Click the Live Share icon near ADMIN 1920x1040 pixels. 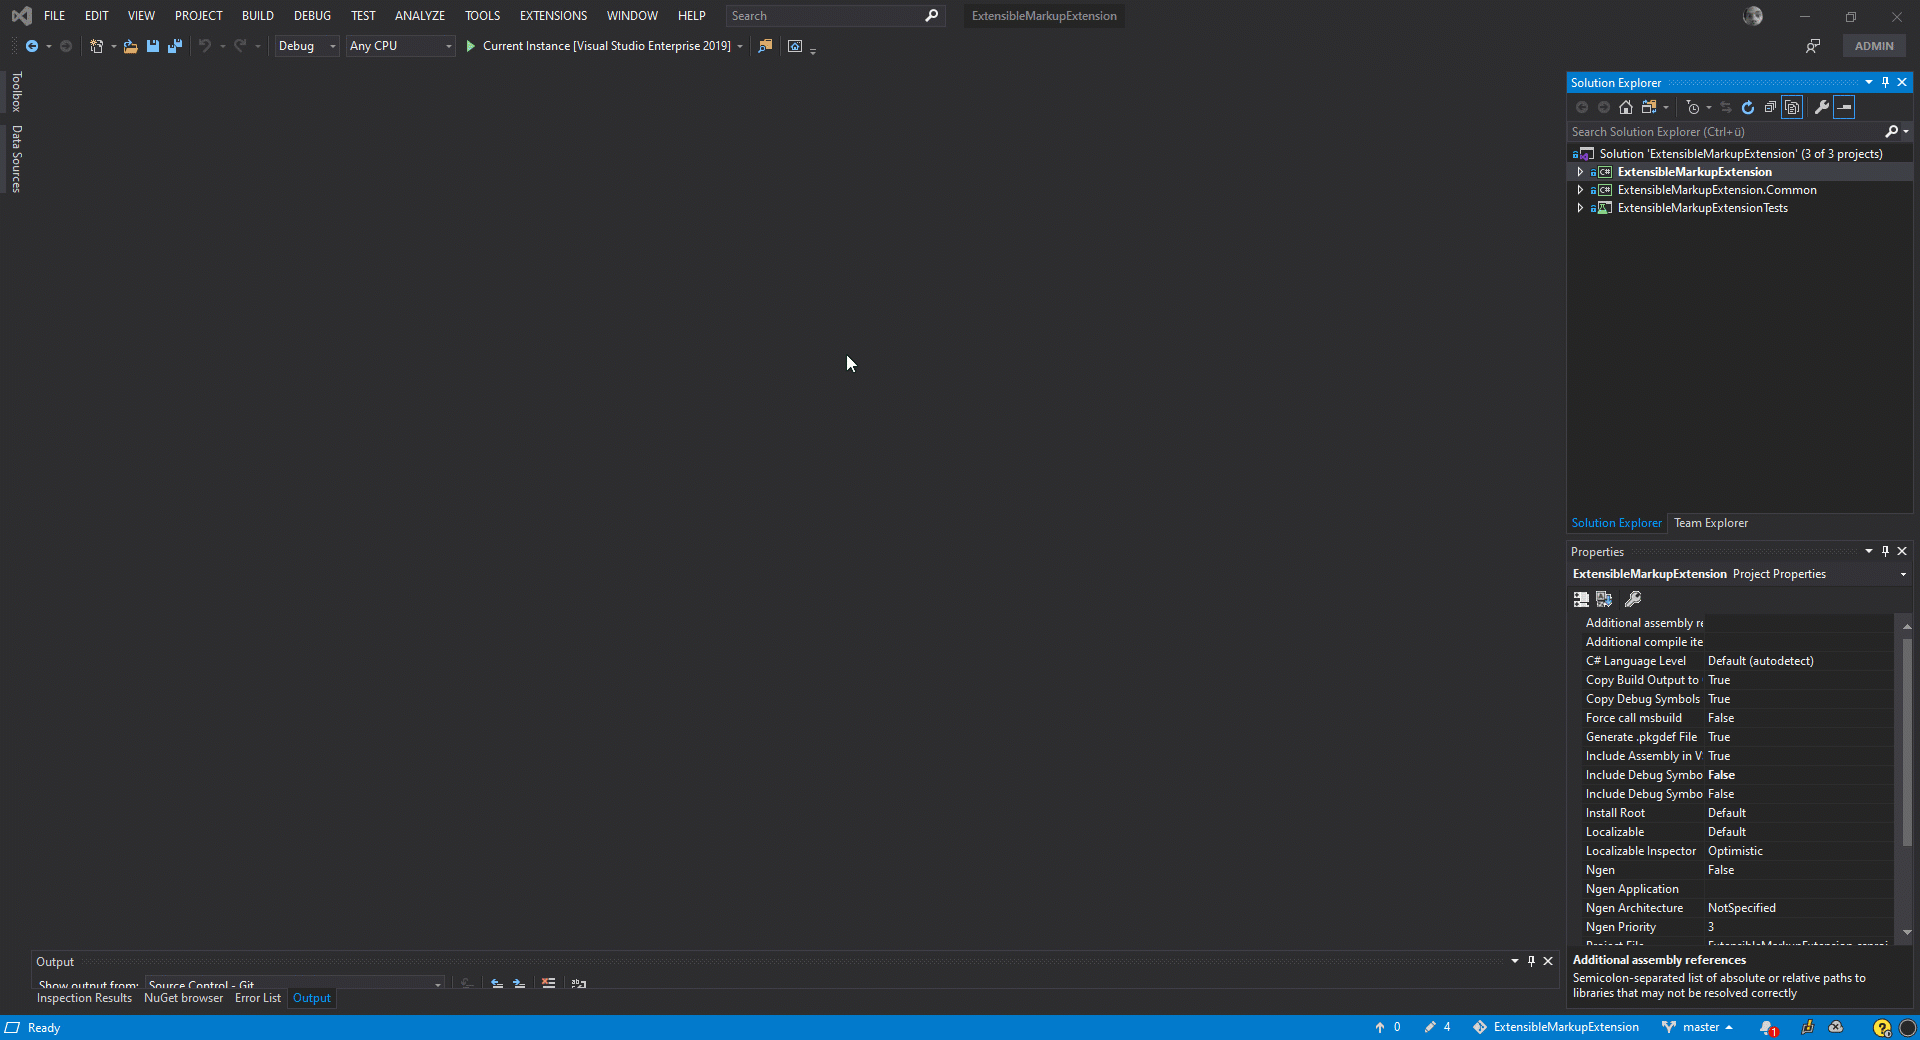click(1813, 46)
